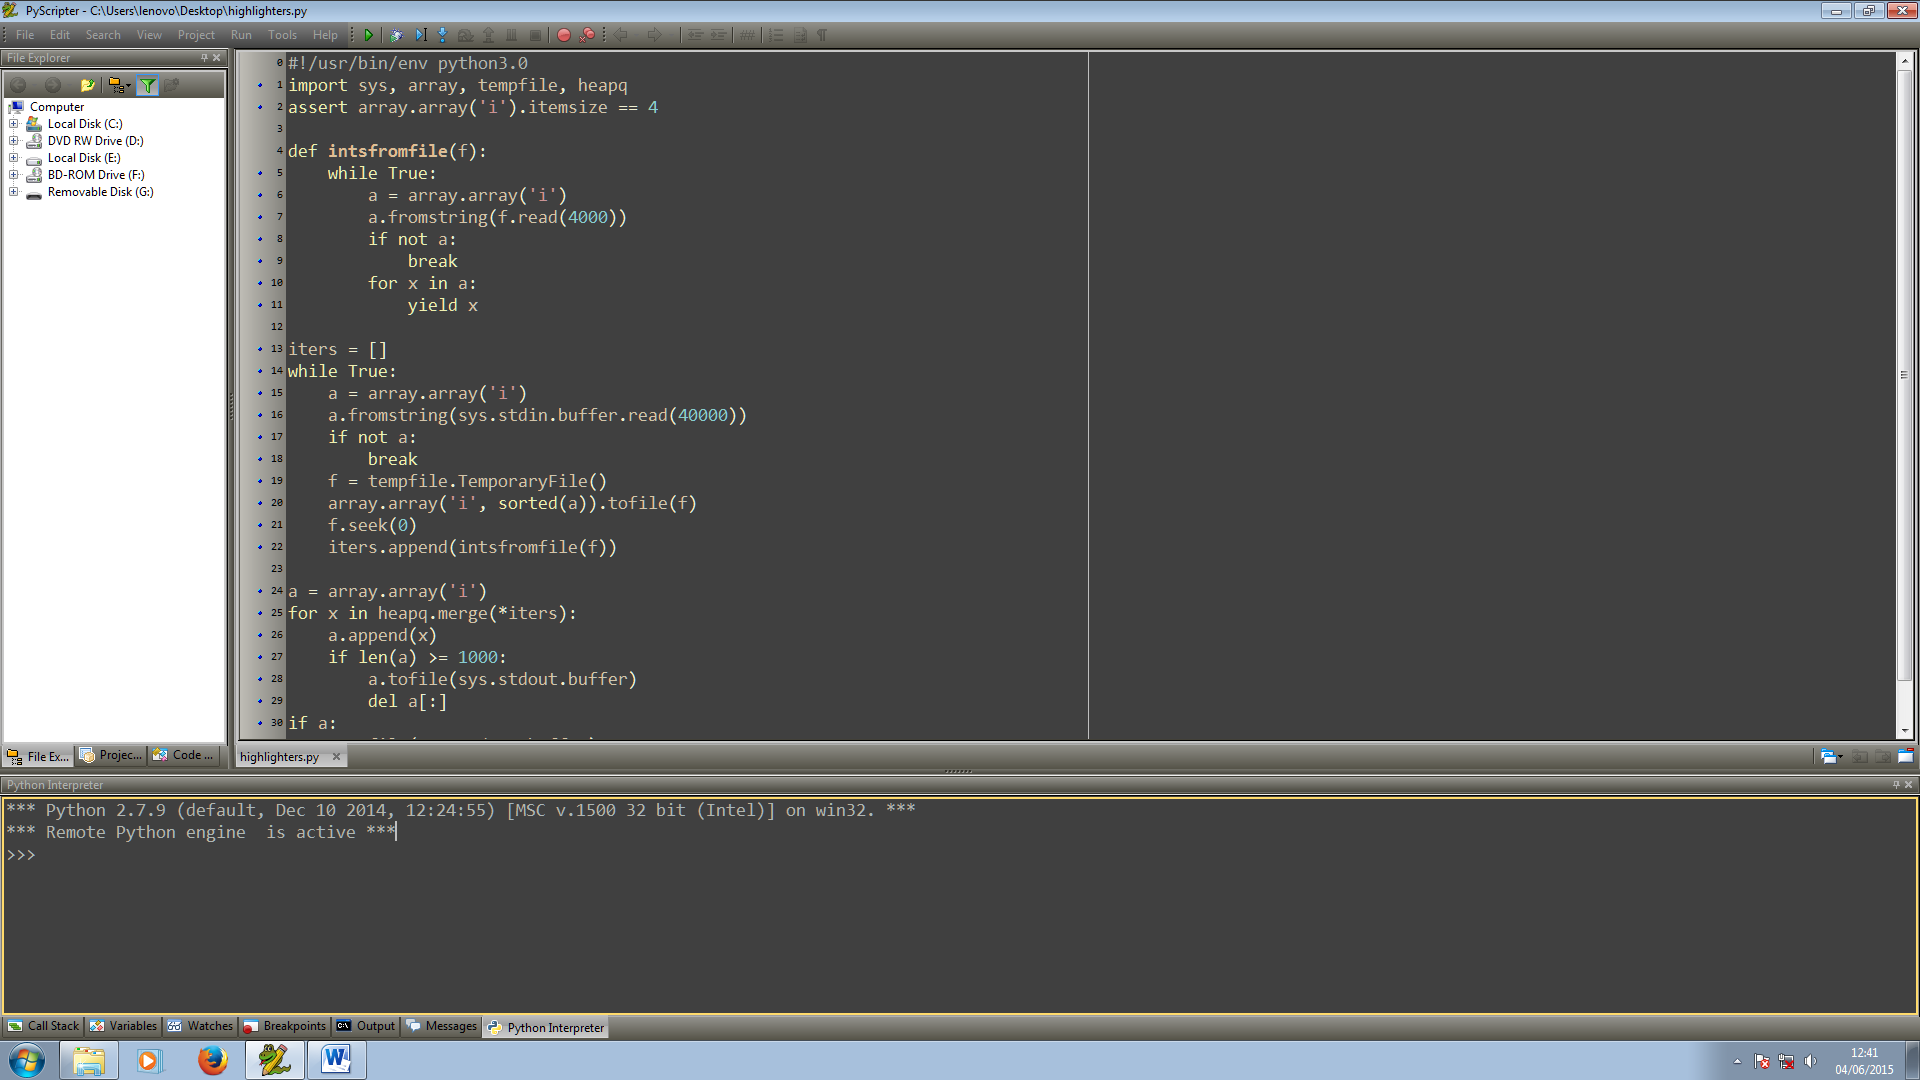Click the editor Back navigation arrow

click(x=621, y=35)
